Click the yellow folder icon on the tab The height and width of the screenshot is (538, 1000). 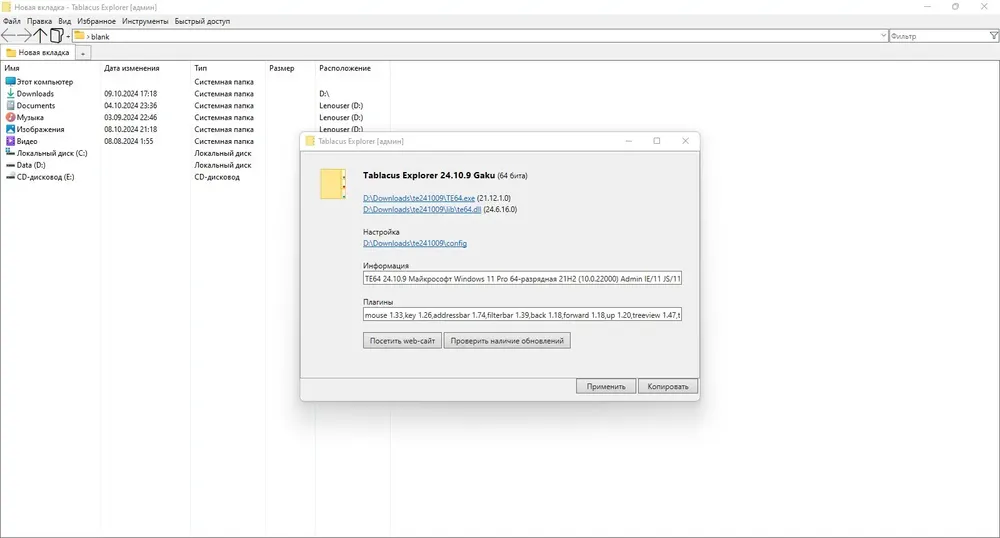pyautogui.click(x=11, y=53)
